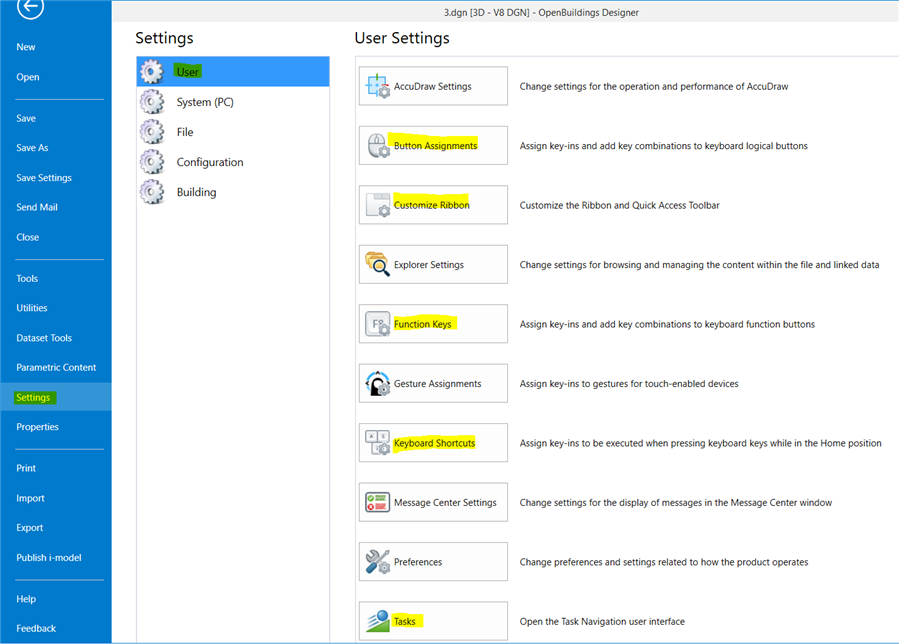This screenshot has width=899, height=644.
Task: Open the AccuDraw Settings button
Action: pyautogui.click(x=433, y=86)
